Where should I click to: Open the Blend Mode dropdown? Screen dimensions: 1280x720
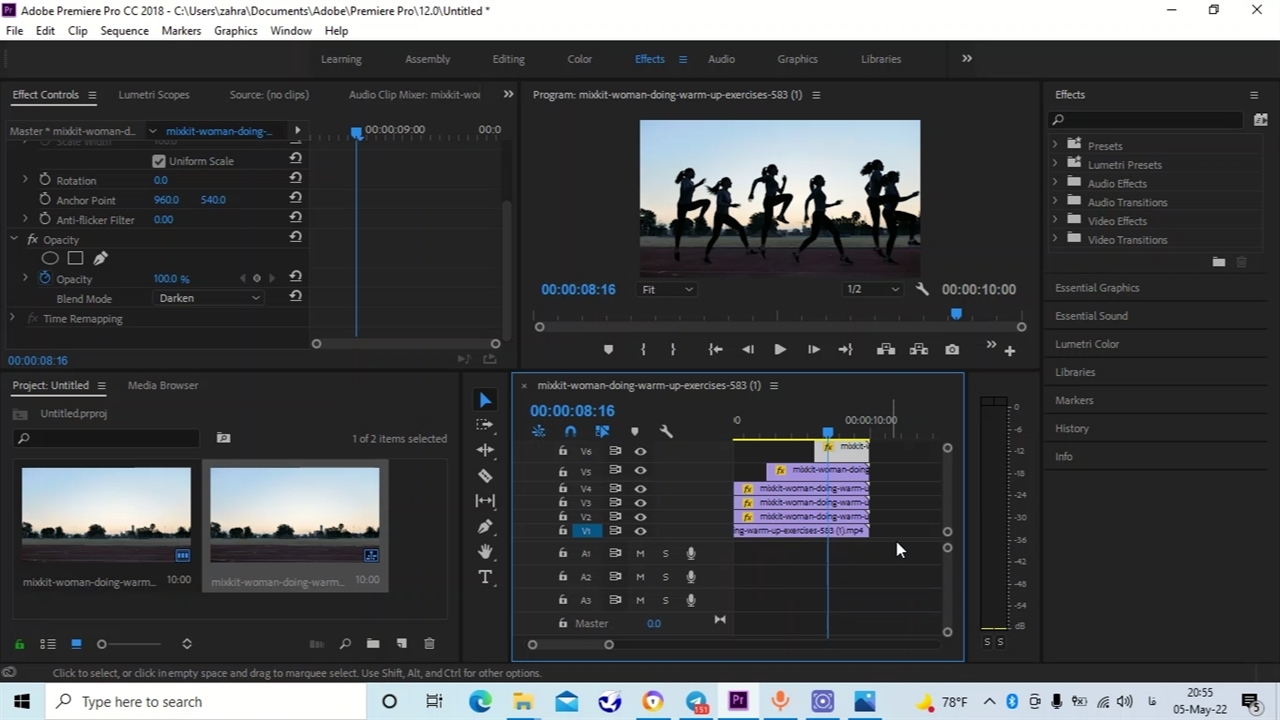208,298
